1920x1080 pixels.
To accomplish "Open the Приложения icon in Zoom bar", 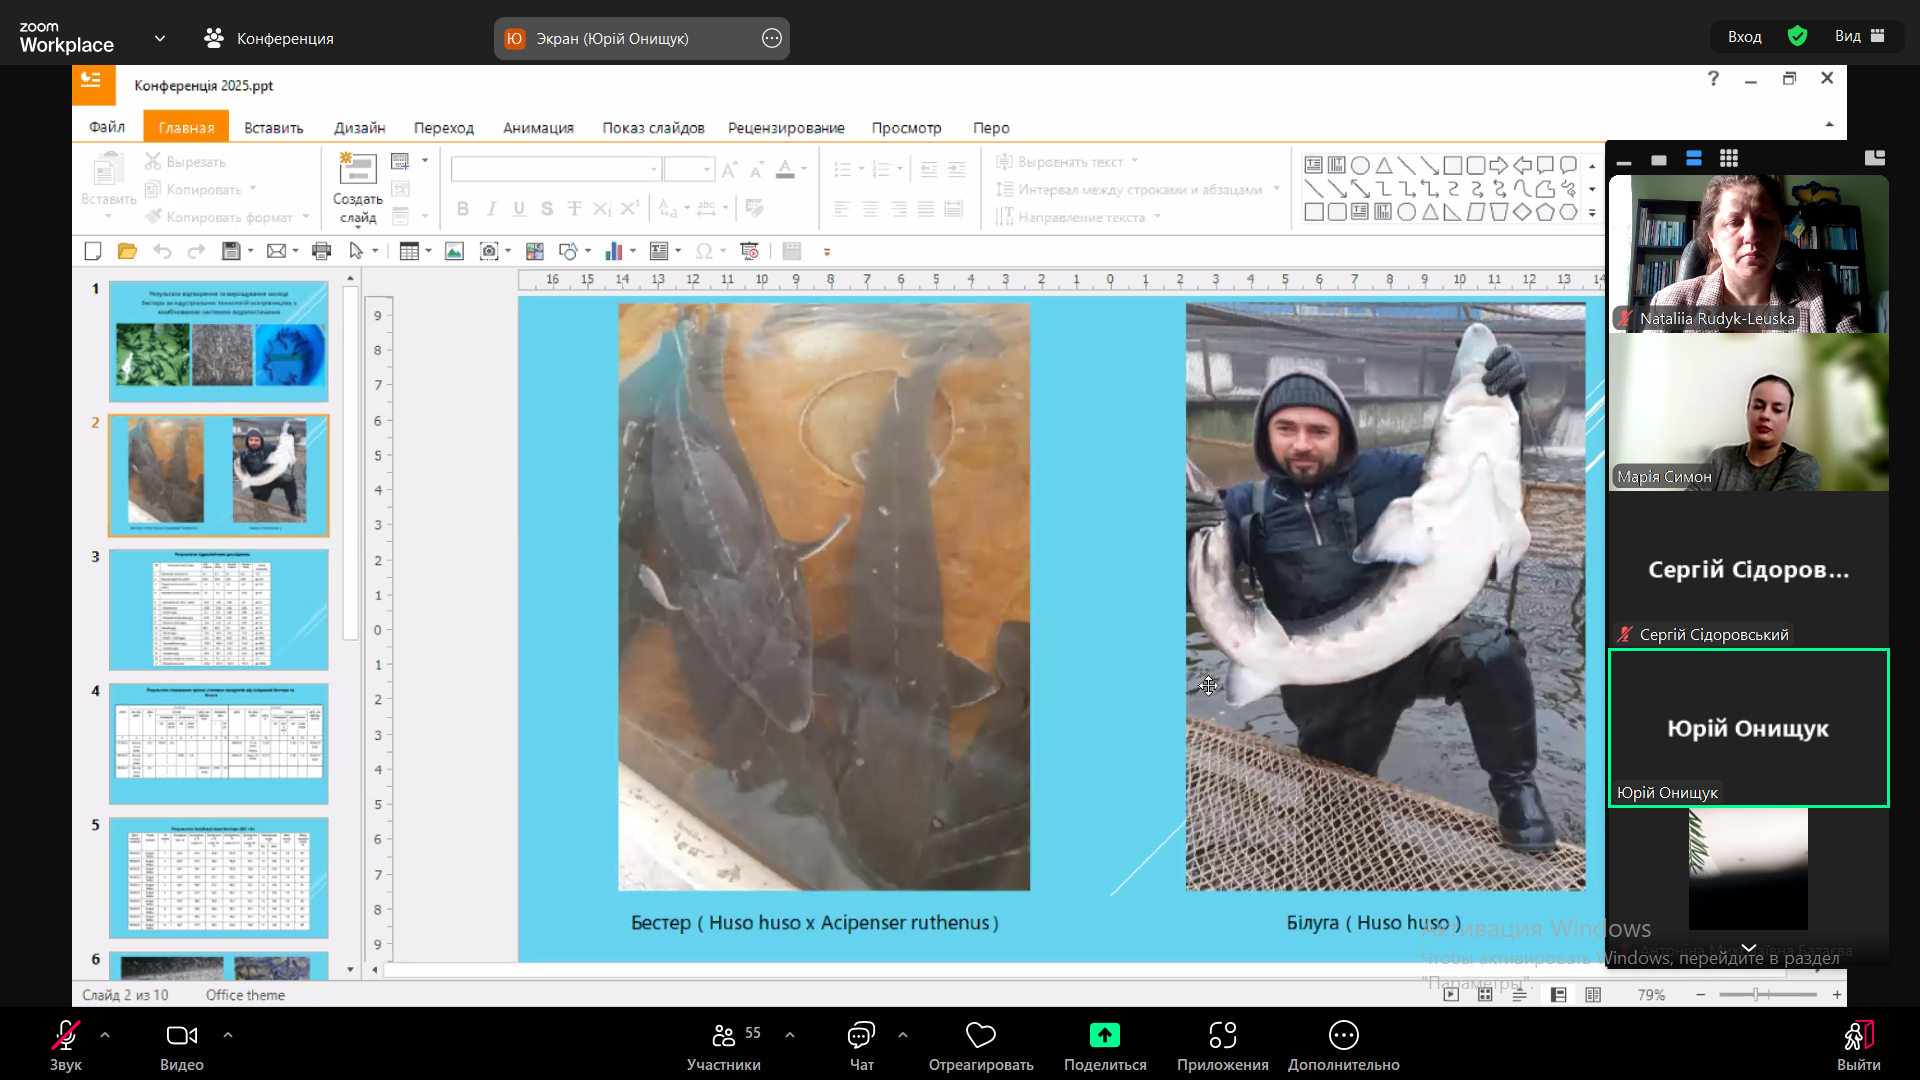I will click(x=1222, y=1035).
